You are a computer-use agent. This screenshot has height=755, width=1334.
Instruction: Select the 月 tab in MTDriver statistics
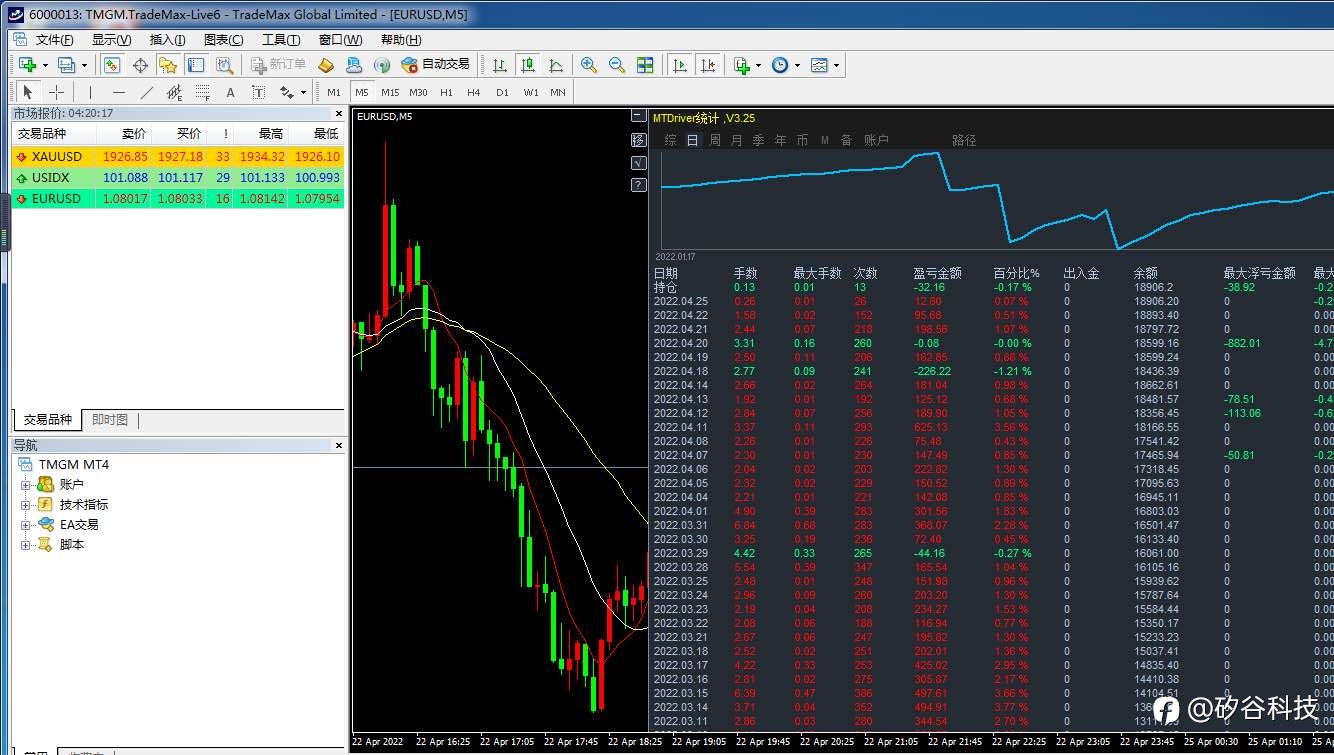[x=737, y=141]
